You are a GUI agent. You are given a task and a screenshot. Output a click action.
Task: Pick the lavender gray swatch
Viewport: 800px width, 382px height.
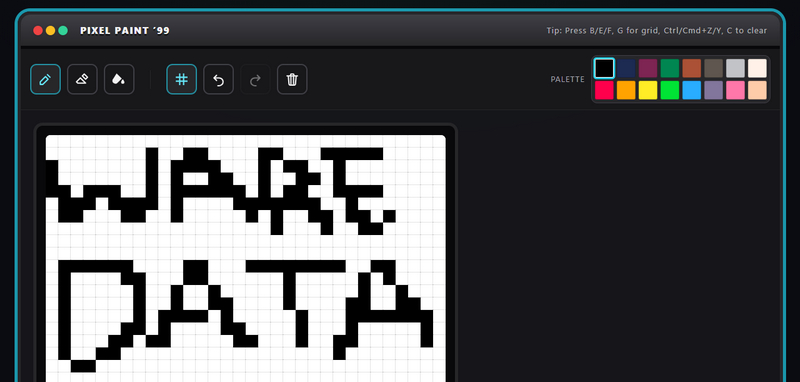point(714,90)
